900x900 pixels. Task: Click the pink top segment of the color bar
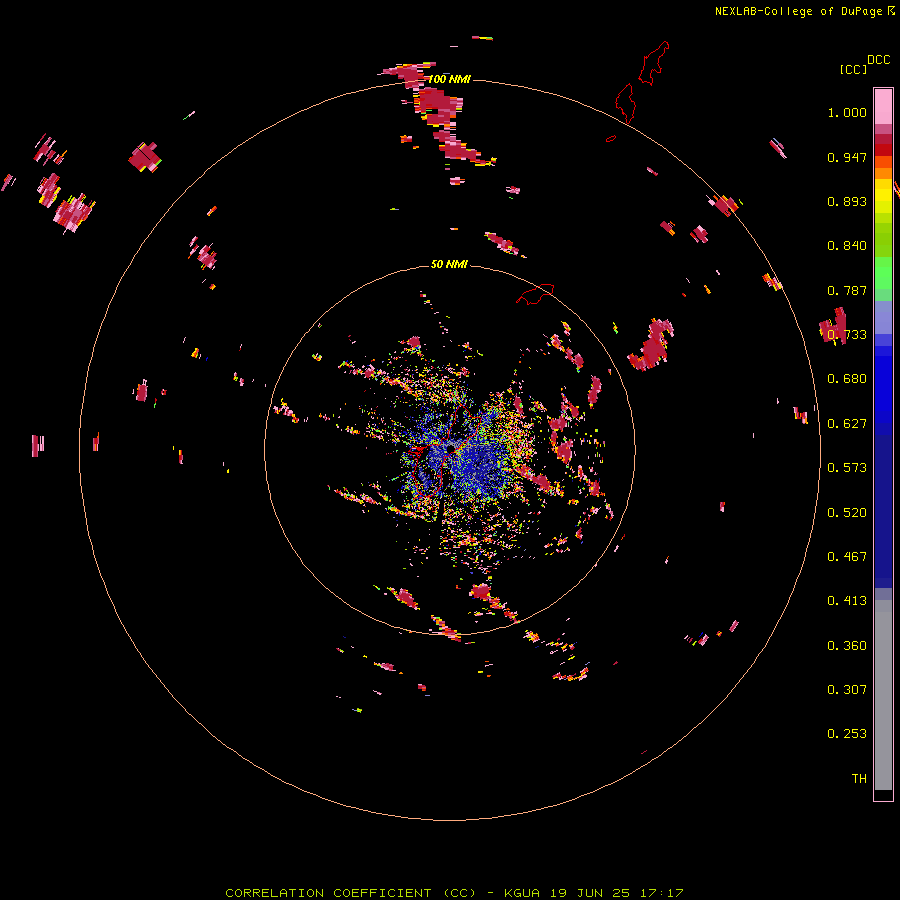tap(883, 106)
